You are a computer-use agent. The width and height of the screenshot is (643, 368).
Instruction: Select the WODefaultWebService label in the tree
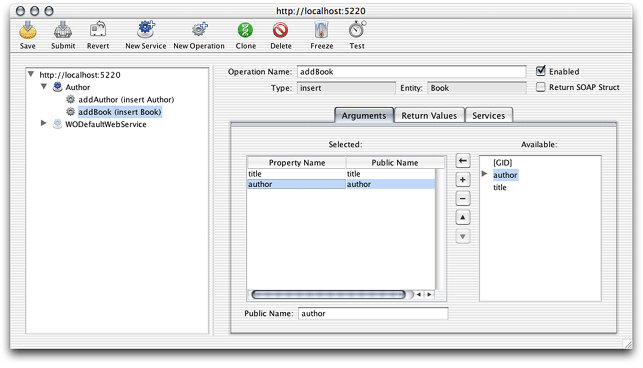tap(106, 124)
